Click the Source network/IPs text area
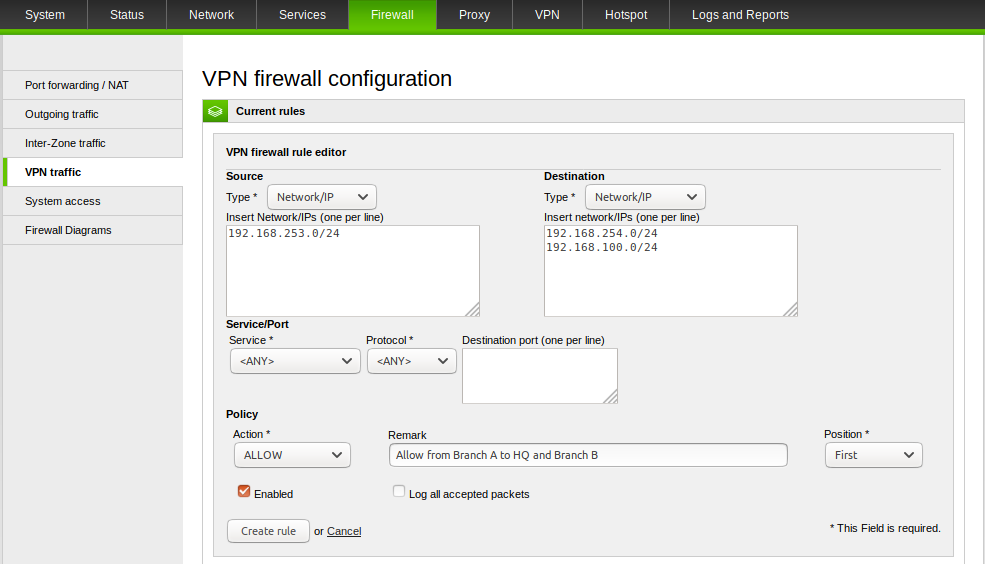This screenshot has height=564, width=985. point(352,270)
